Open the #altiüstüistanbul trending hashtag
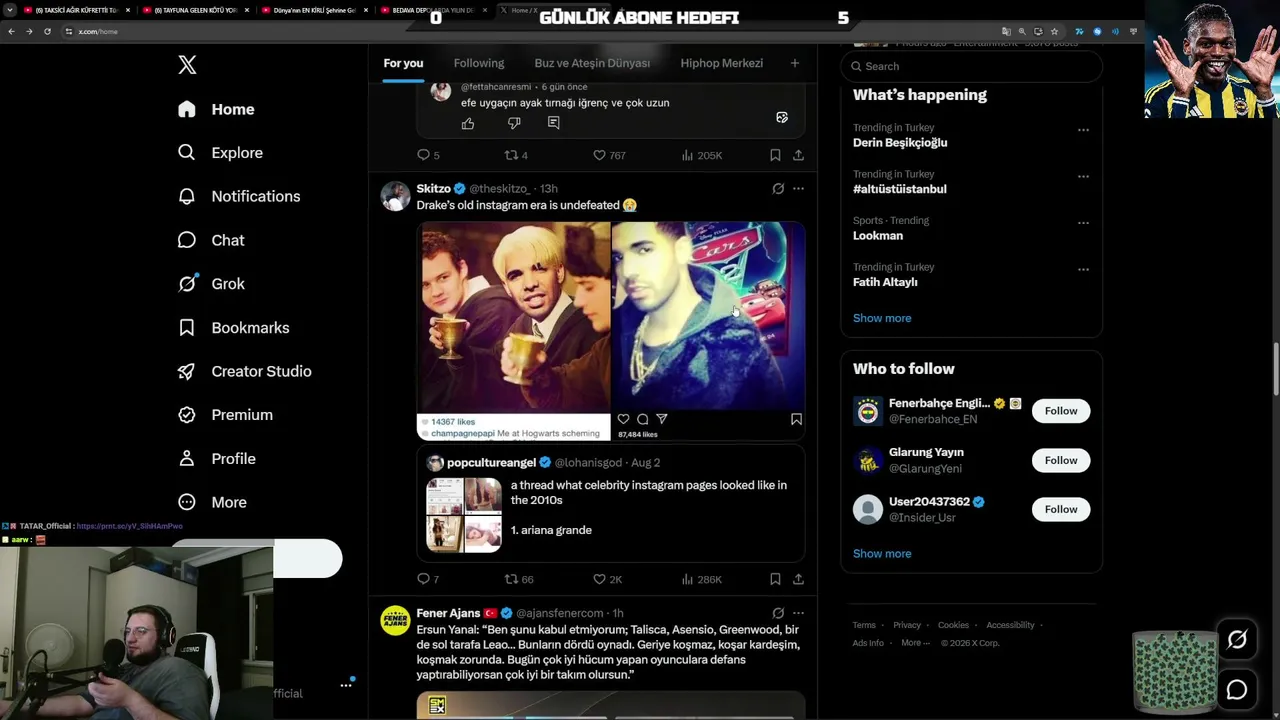 900,189
